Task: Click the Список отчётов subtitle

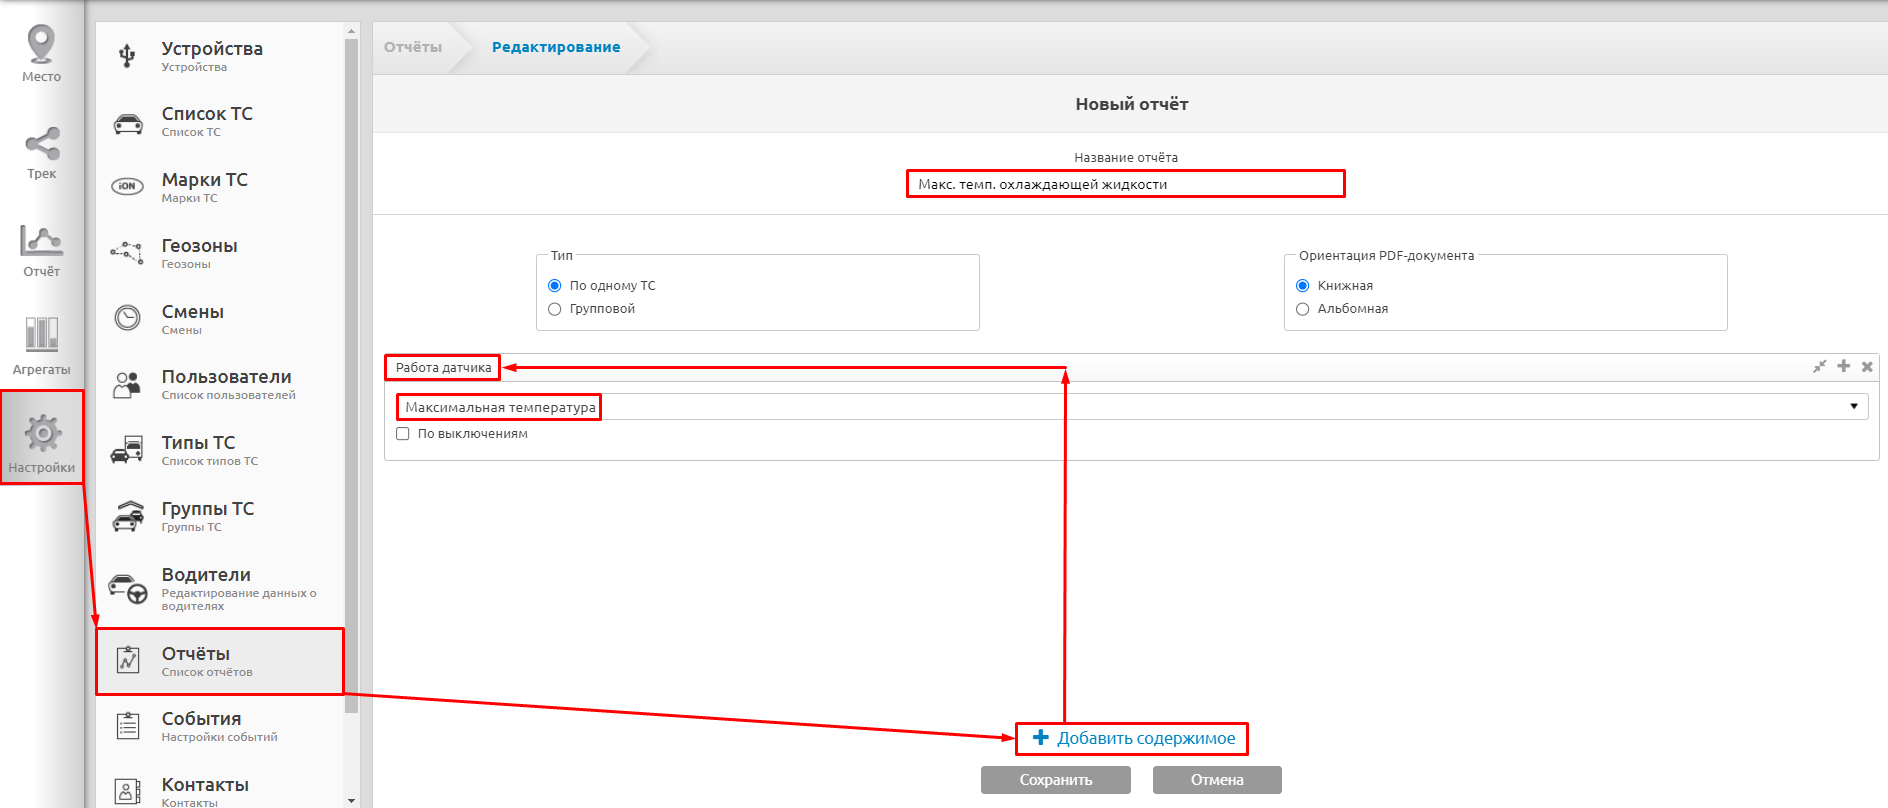Action: click(x=207, y=672)
